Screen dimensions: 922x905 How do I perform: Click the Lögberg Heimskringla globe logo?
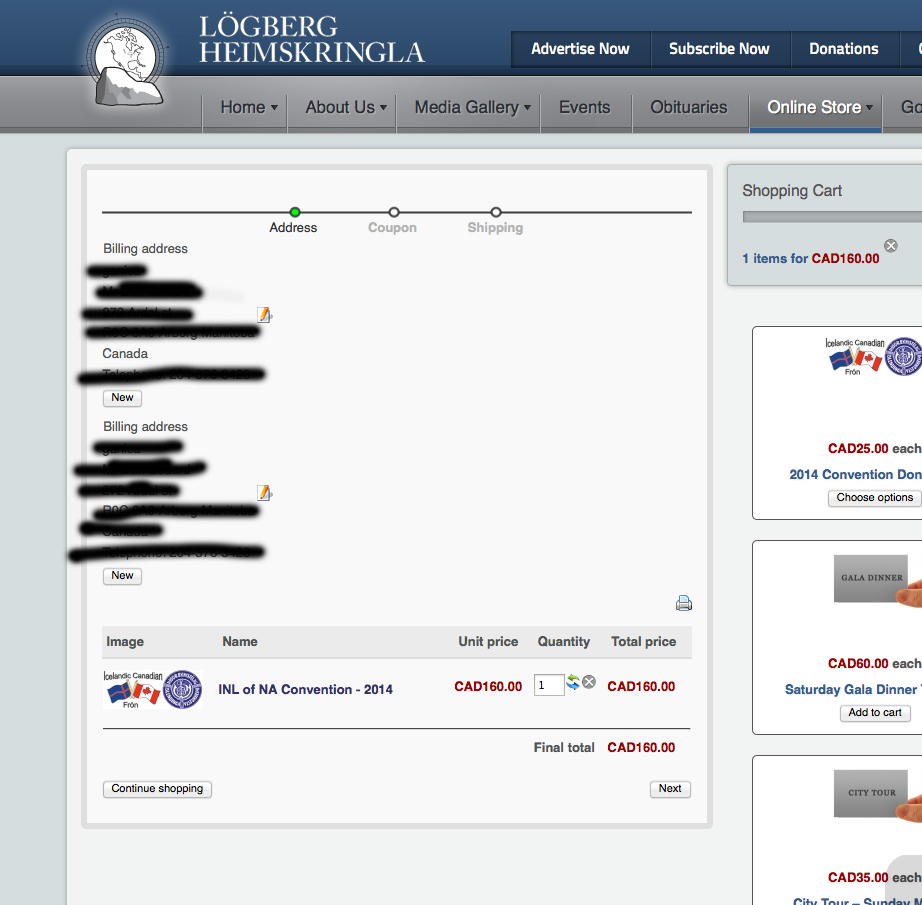(126, 62)
